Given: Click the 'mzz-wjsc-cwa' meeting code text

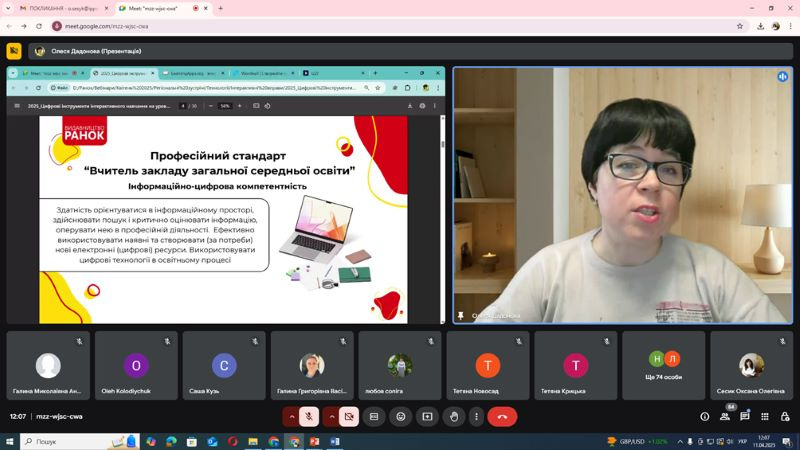Looking at the screenshot, I should point(59,416).
